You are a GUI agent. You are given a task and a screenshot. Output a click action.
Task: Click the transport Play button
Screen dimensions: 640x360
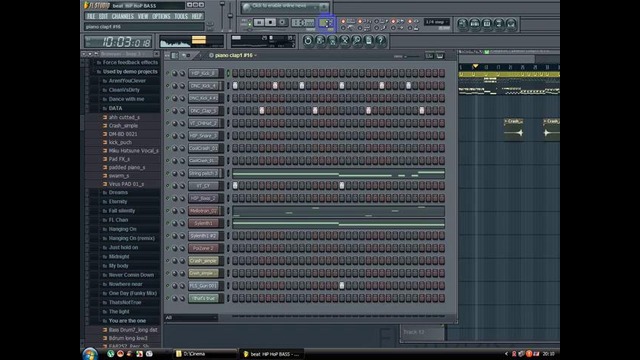click(x=259, y=22)
